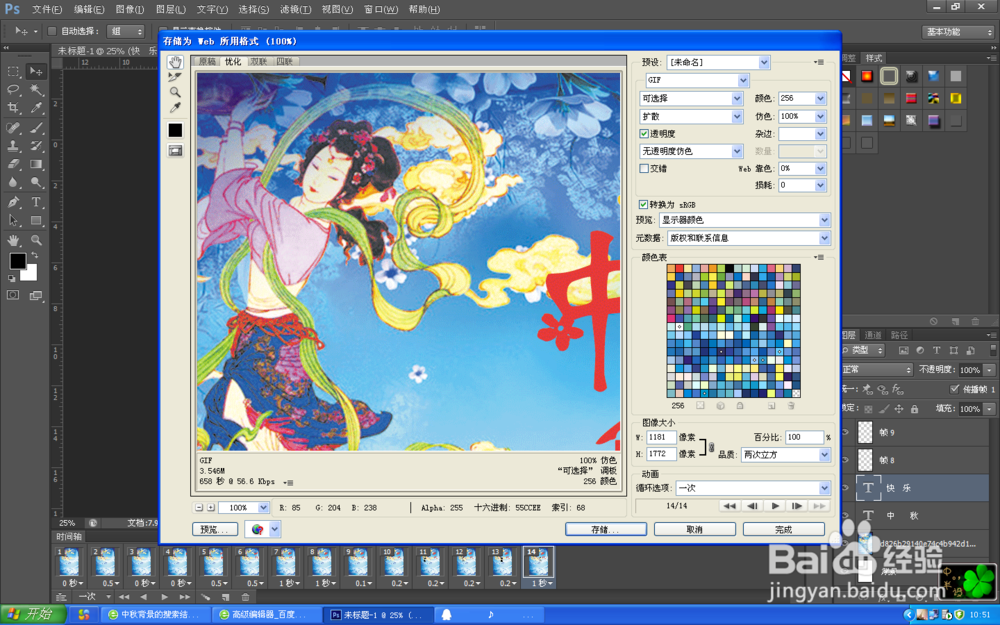Click the Windows 开始 start button

coord(33,614)
